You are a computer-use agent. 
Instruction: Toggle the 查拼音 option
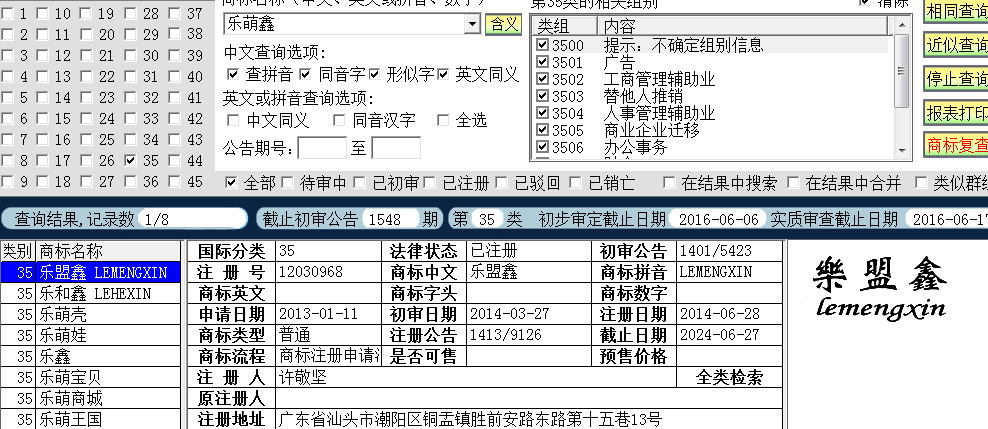[x=233, y=74]
